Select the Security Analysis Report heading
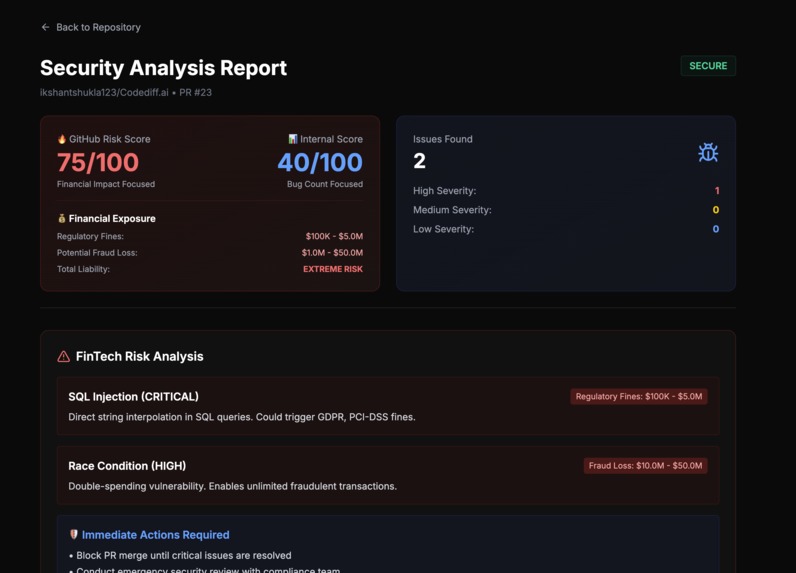Viewport: 796px width, 573px height. point(163,68)
